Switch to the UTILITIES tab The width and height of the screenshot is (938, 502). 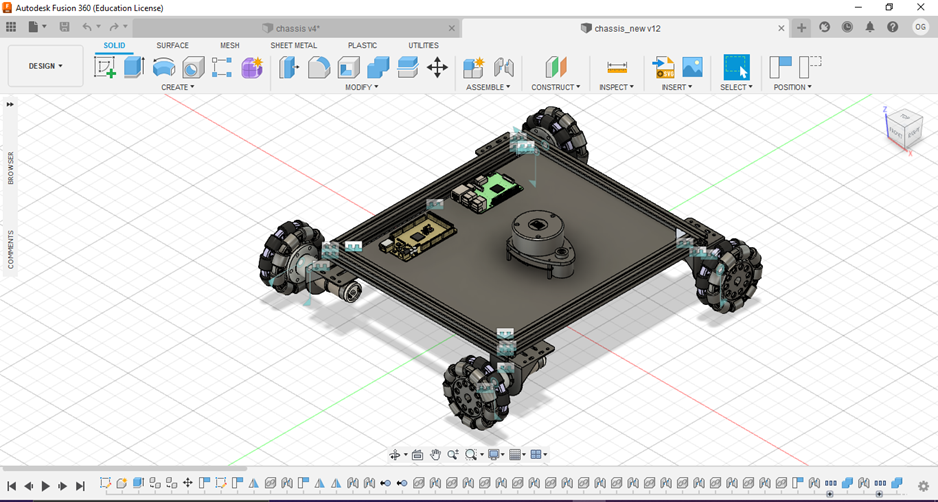(x=424, y=45)
